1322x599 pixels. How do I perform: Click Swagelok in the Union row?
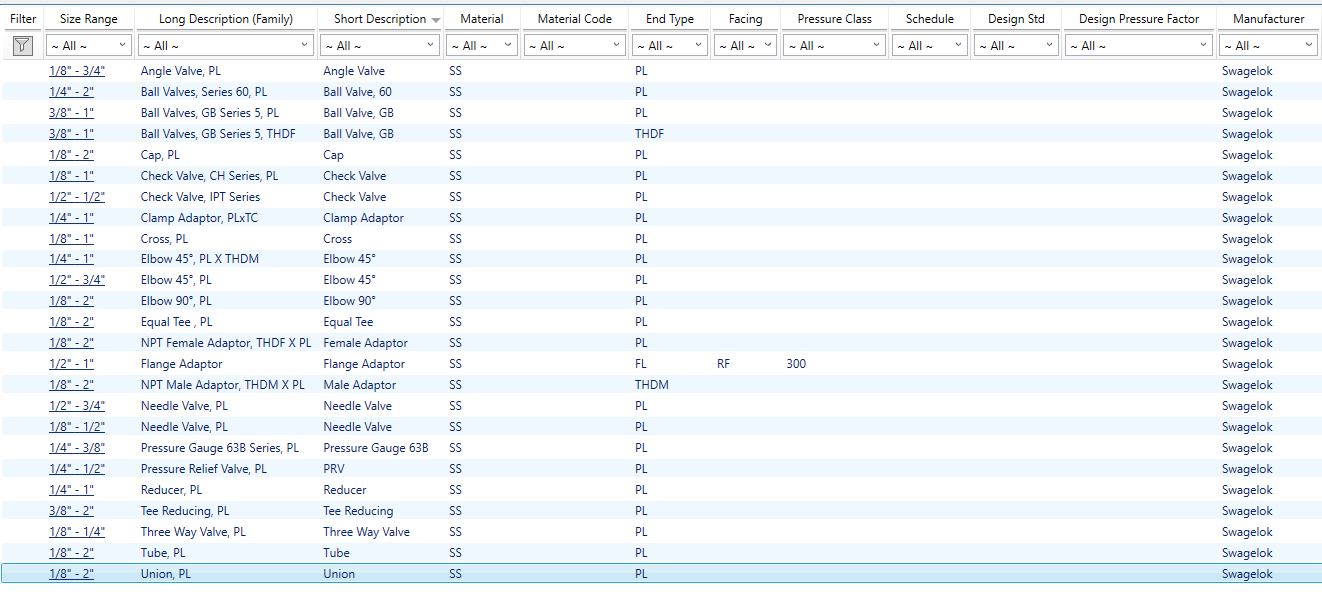coord(1247,574)
